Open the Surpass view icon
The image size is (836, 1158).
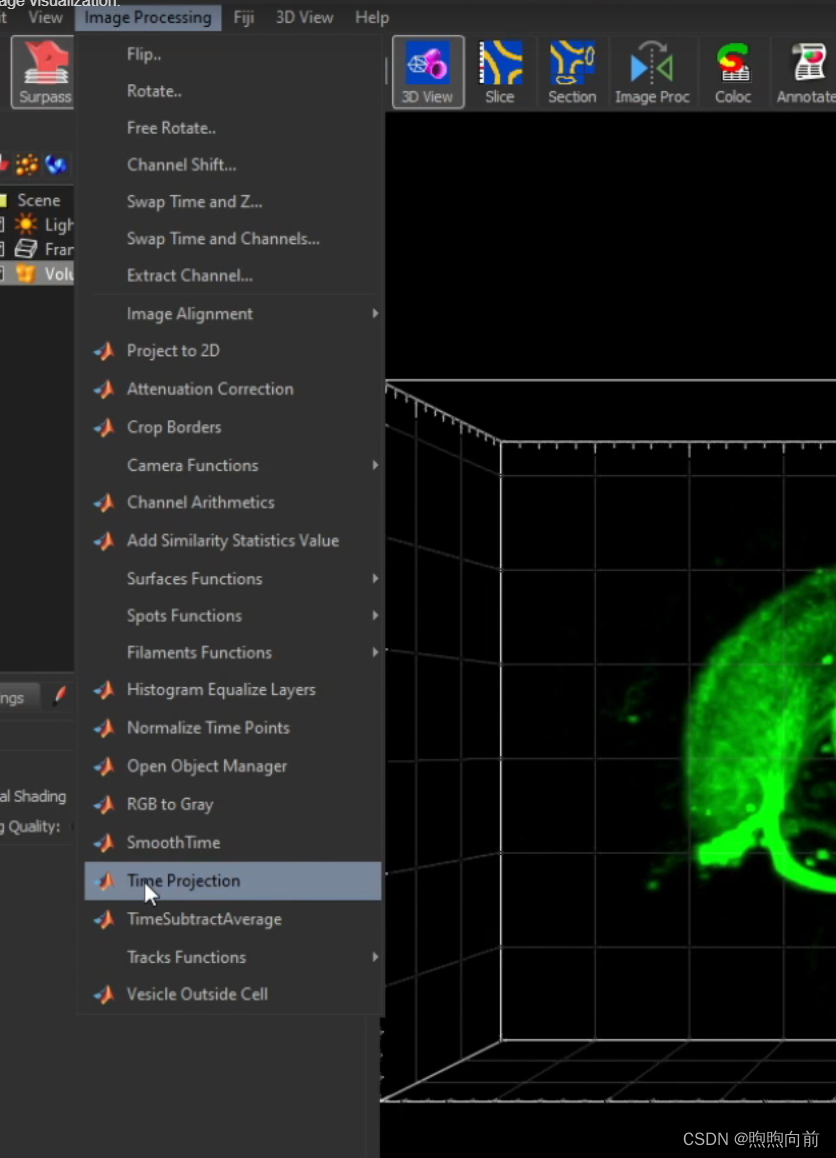(44, 72)
